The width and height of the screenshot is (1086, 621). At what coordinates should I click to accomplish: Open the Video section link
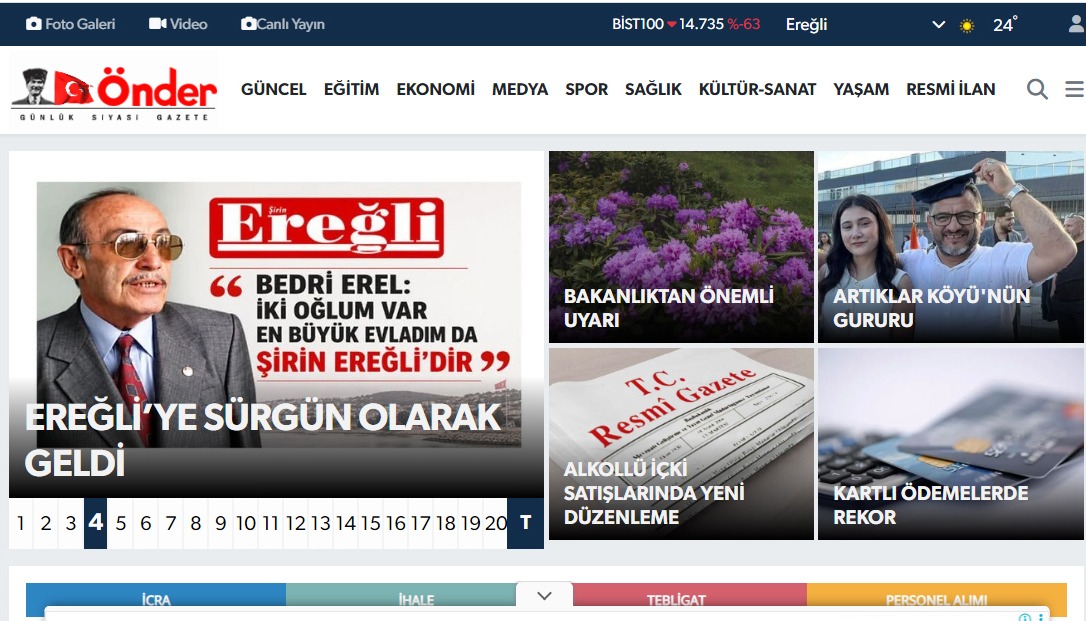point(178,24)
